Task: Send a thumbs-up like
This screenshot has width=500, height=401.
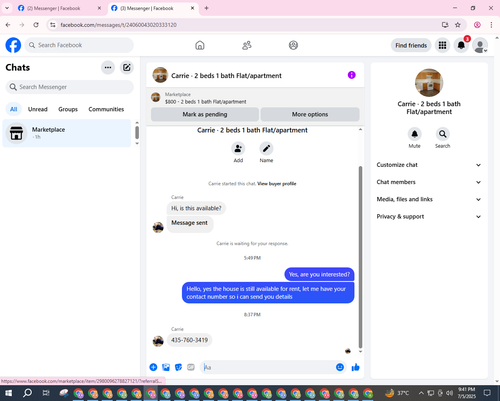Action: coord(355,367)
